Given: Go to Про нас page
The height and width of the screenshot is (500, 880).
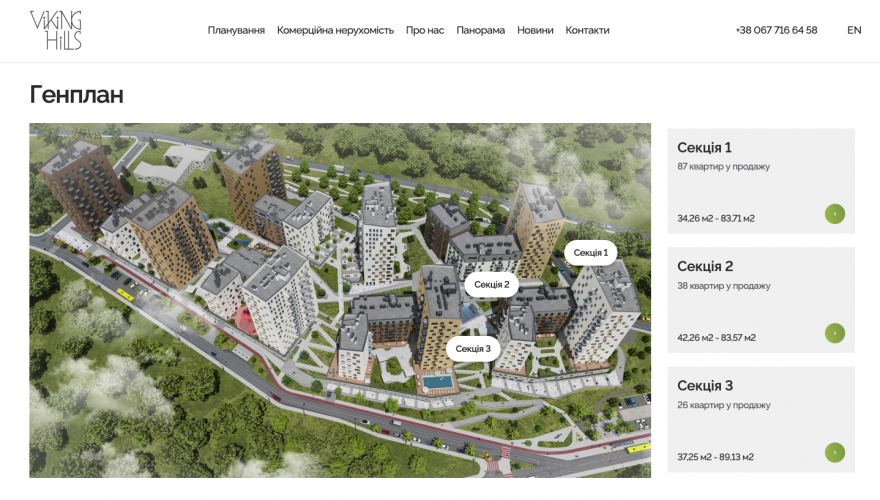Looking at the screenshot, I should [425, 30].
